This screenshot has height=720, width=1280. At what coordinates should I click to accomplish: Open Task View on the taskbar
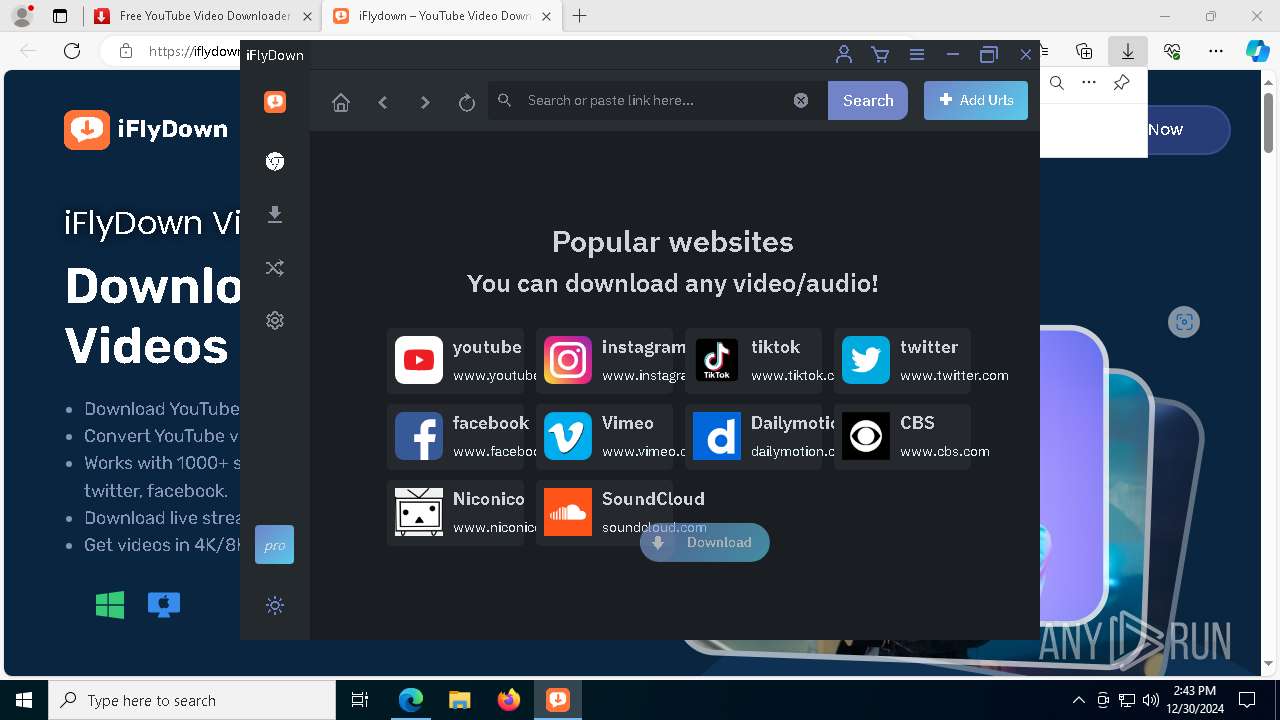360,700
